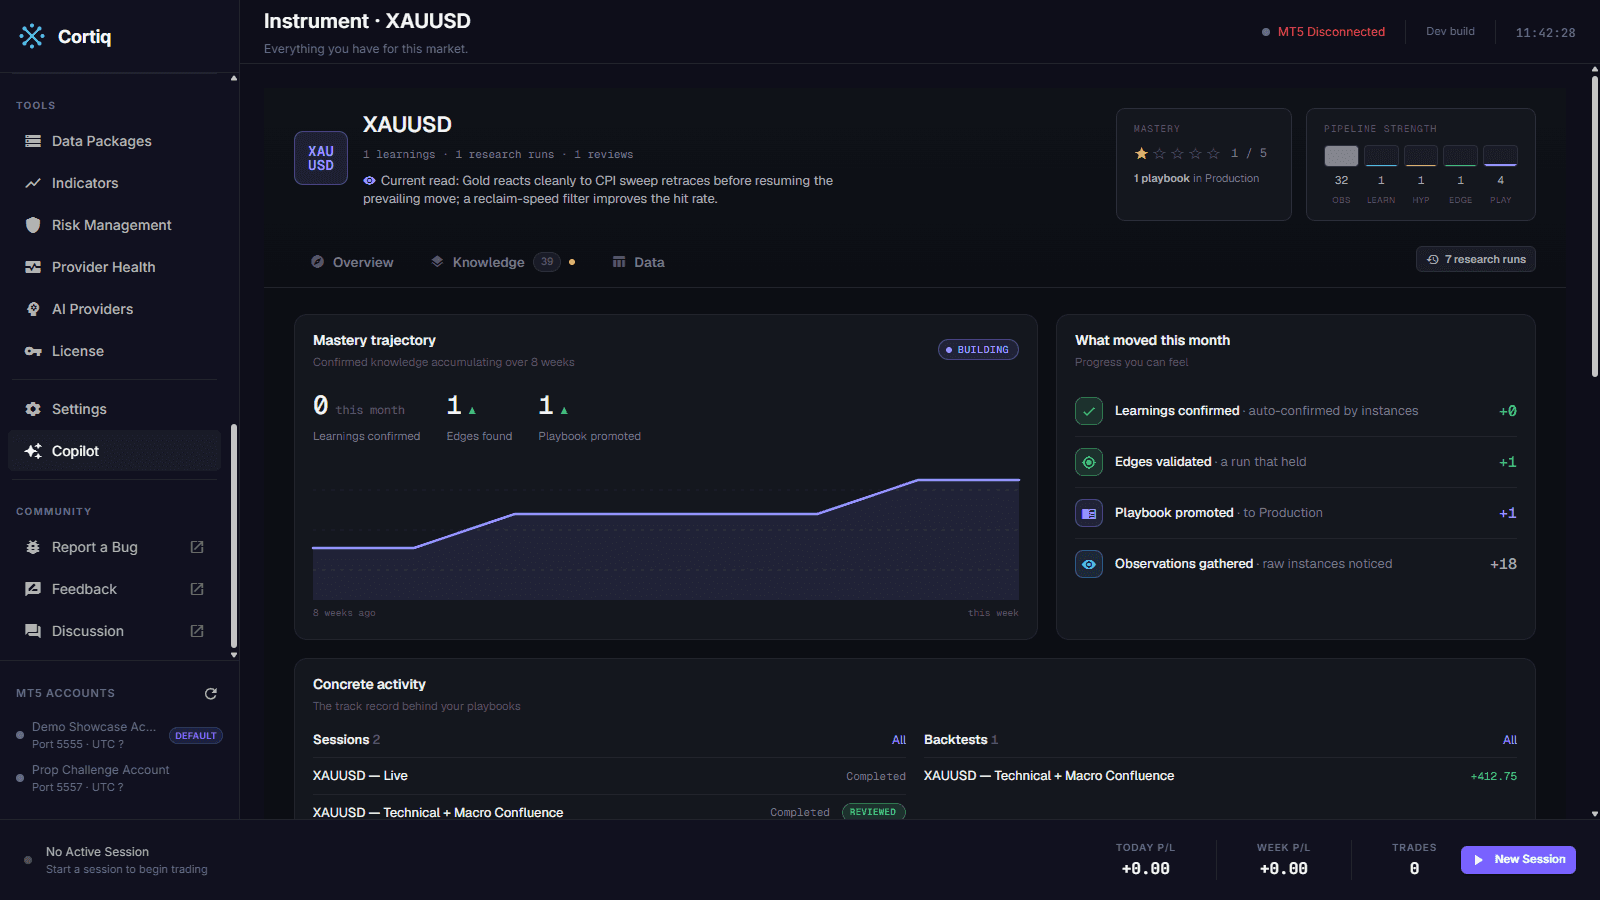Viewport: 1600px width, 900px height.
Task: Open the License key page
Action: (x=114, y=351)
